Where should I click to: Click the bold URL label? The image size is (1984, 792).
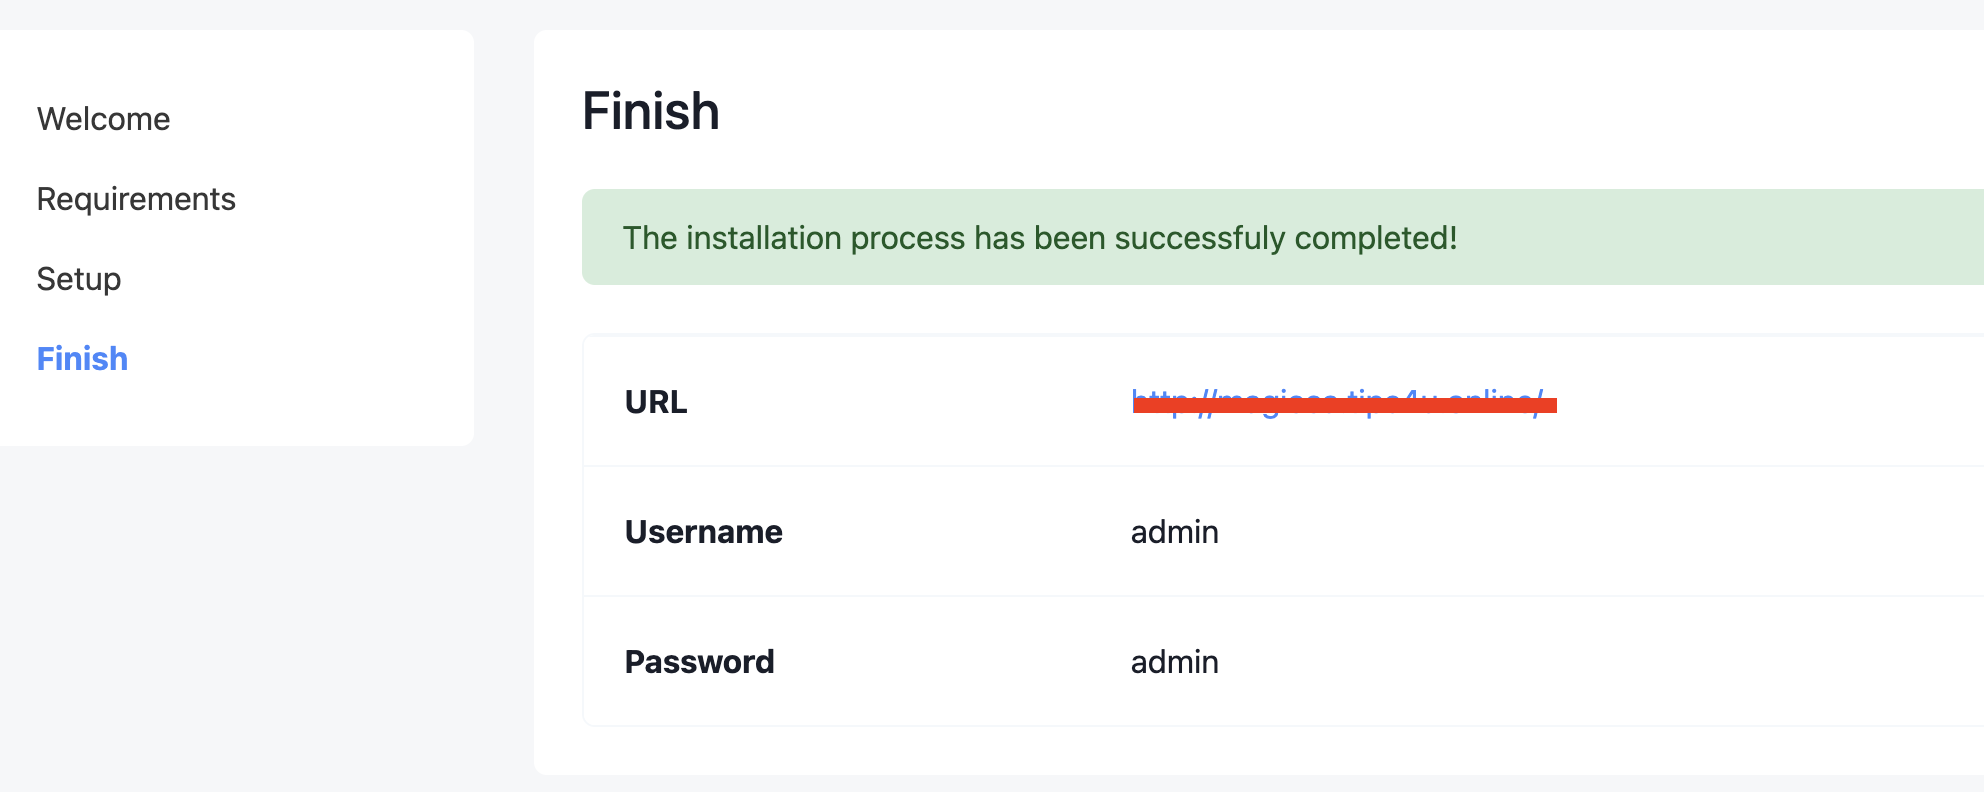(656, 402)
